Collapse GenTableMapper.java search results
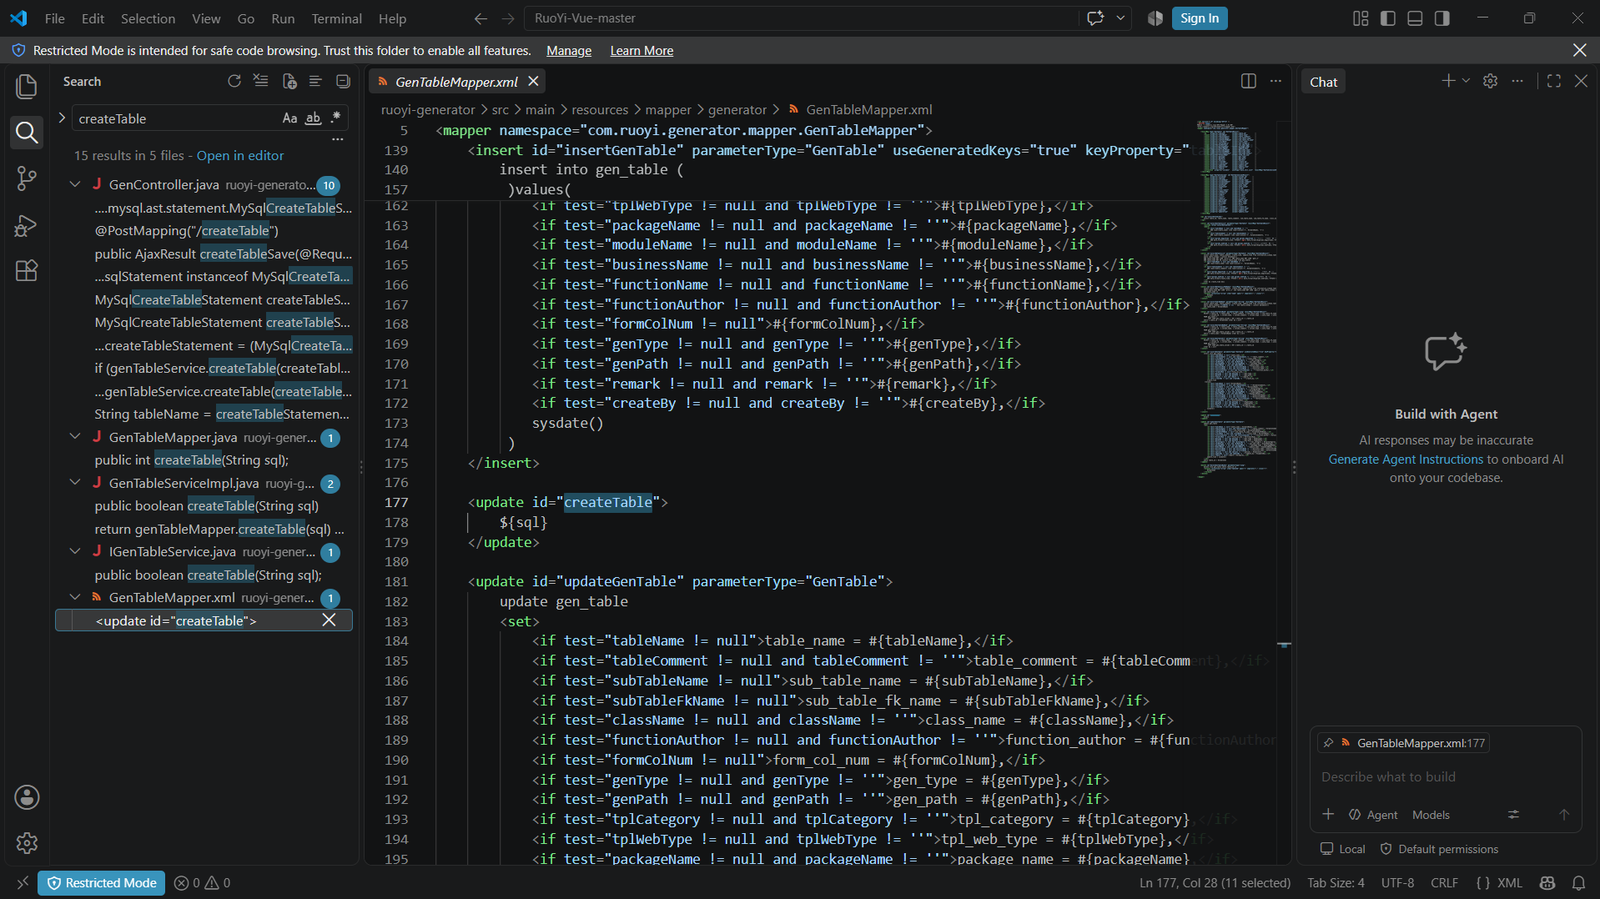 [x=75, y=437]
